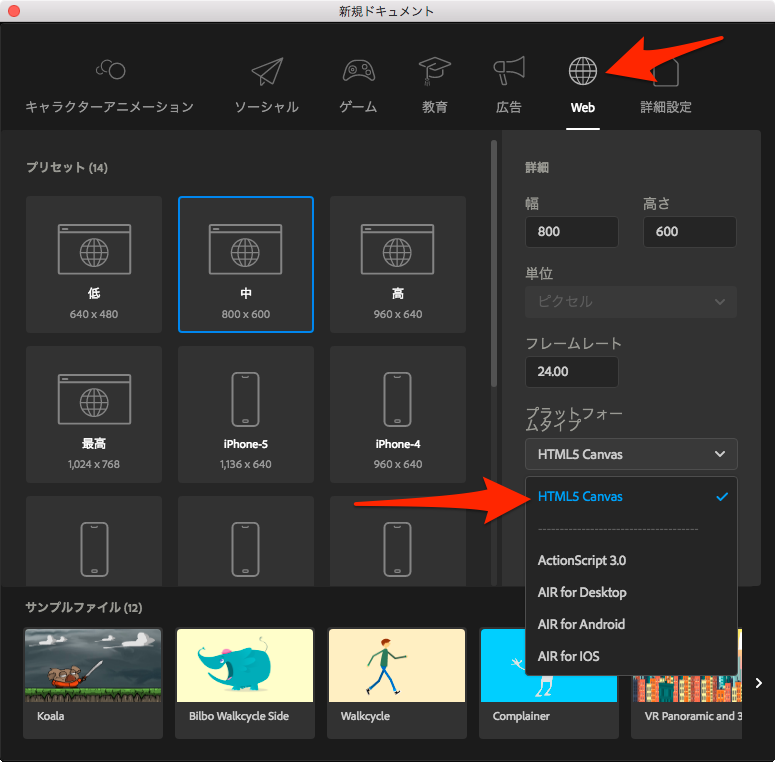Viewport: 775px width, 762px height.
Task: Choose ActionScript 3.0 from platform list
Action: pos(582,561)
